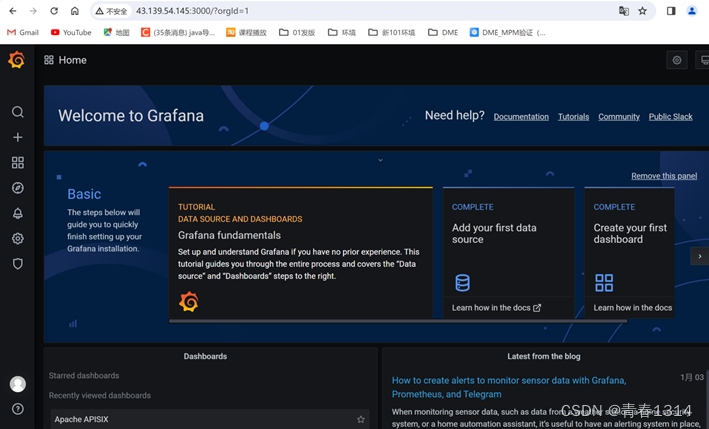
Task: Open the Tutorials help link
Action: pyautogui.click(x=573, y=117)
